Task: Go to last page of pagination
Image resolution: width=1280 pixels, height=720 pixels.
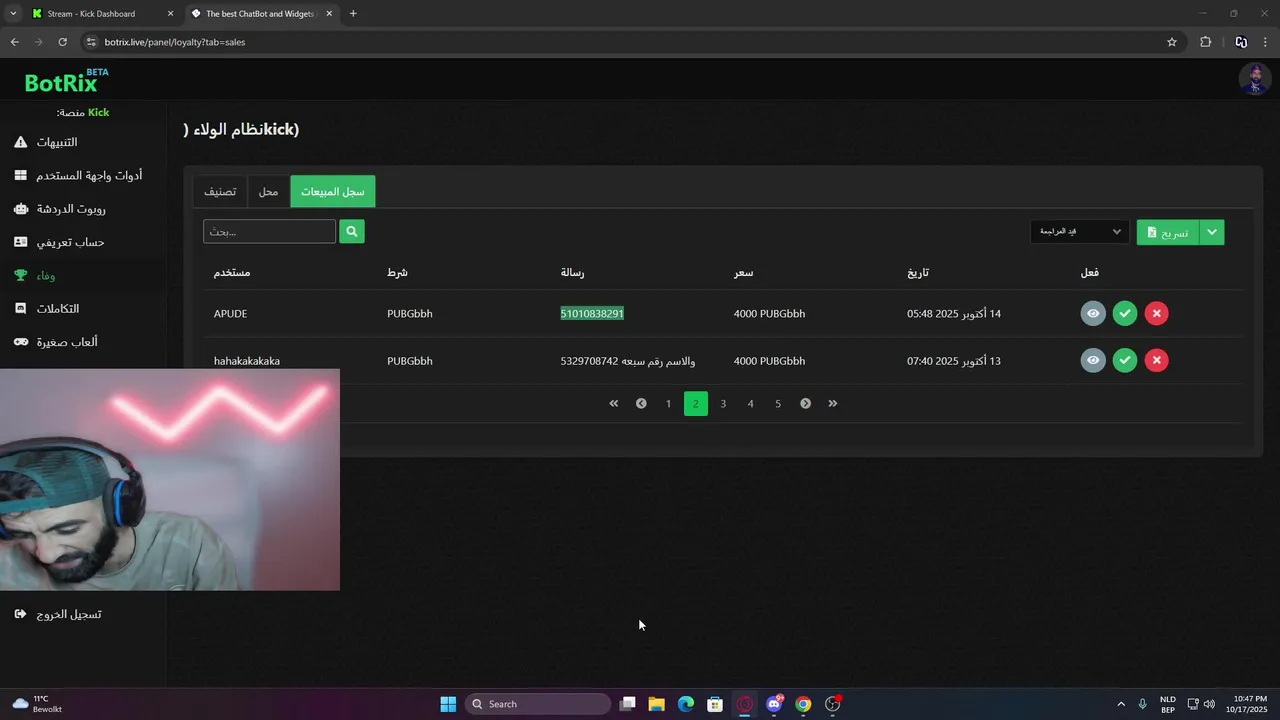Action: point(832,403)
